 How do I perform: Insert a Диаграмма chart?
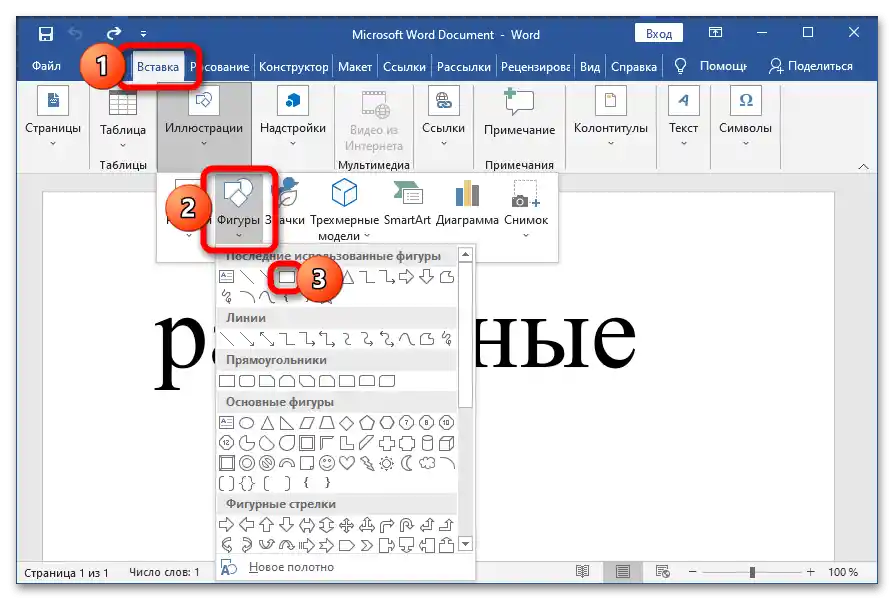[467, 202]
